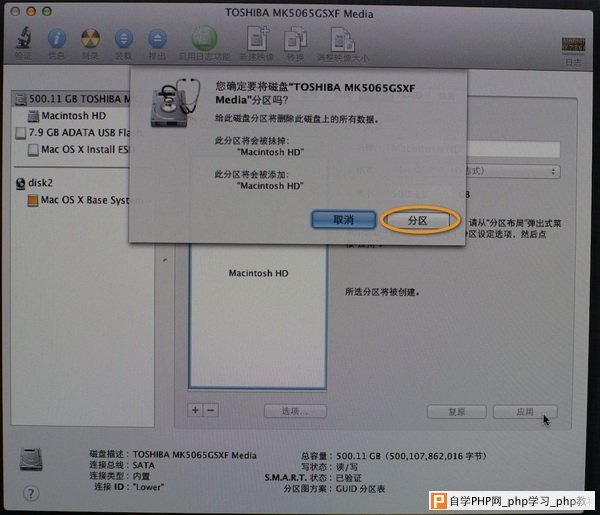
Task: Click the window's yellow minimize button
Action: pos(31,11)
